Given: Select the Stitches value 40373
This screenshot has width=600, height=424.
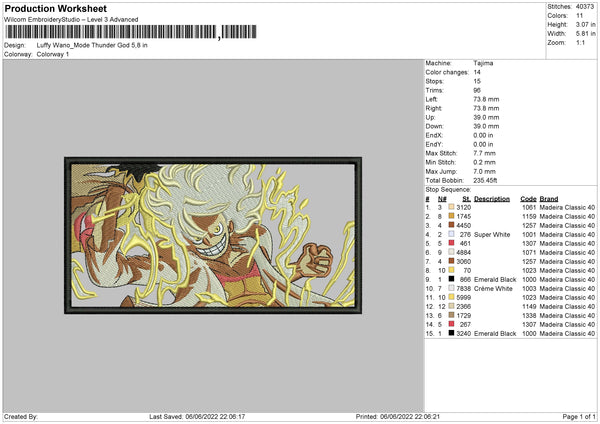Looking at the screenshot, I should [x=585, y=7].
